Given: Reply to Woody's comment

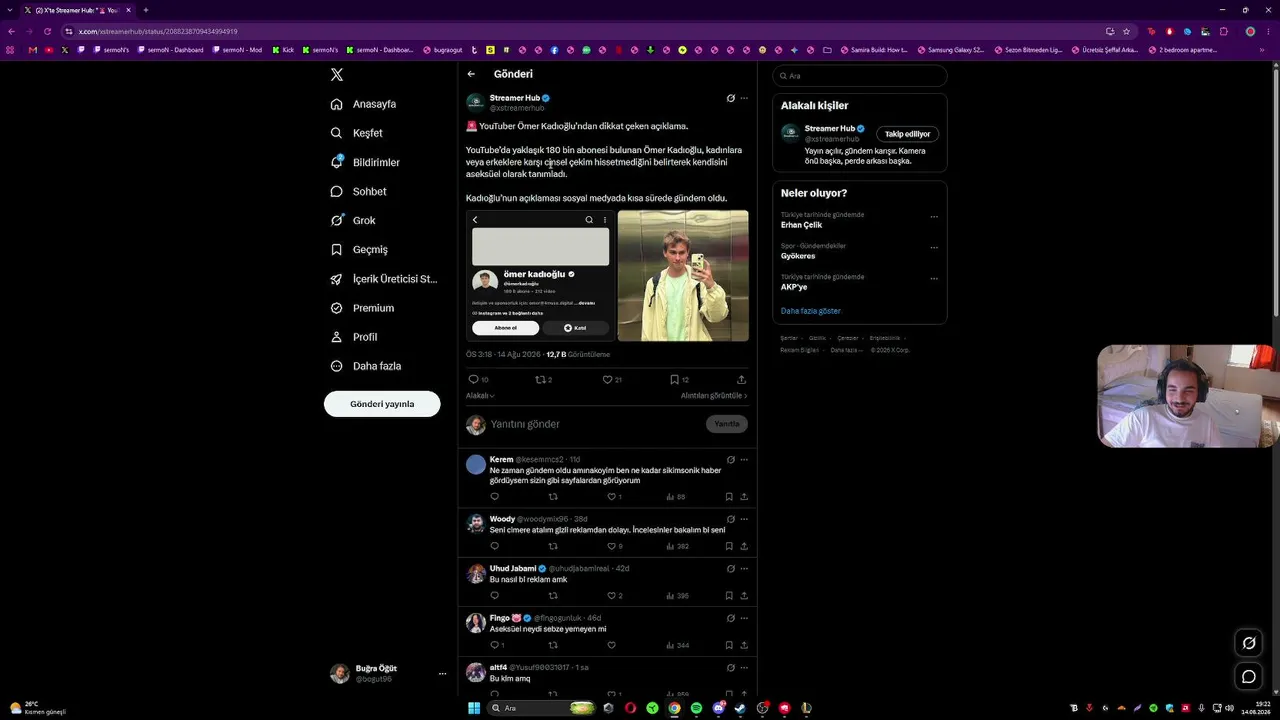Looking at the screenshot, I should pos(494,546).
